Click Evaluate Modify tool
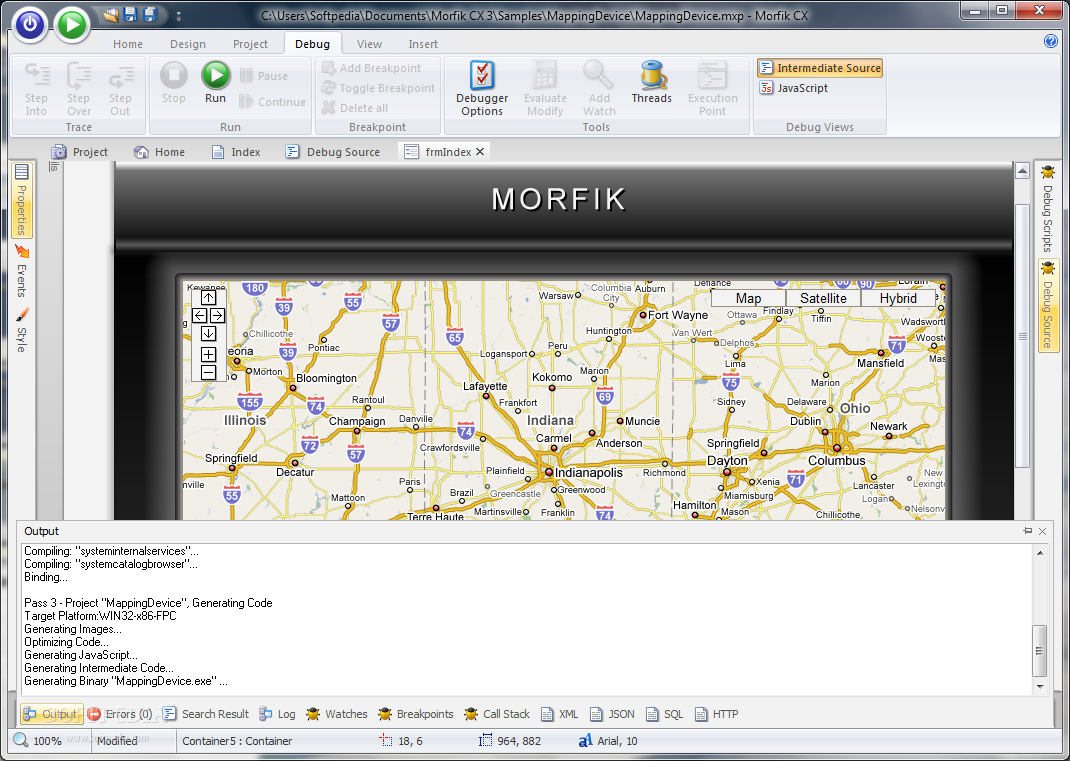 coord(545,89)
